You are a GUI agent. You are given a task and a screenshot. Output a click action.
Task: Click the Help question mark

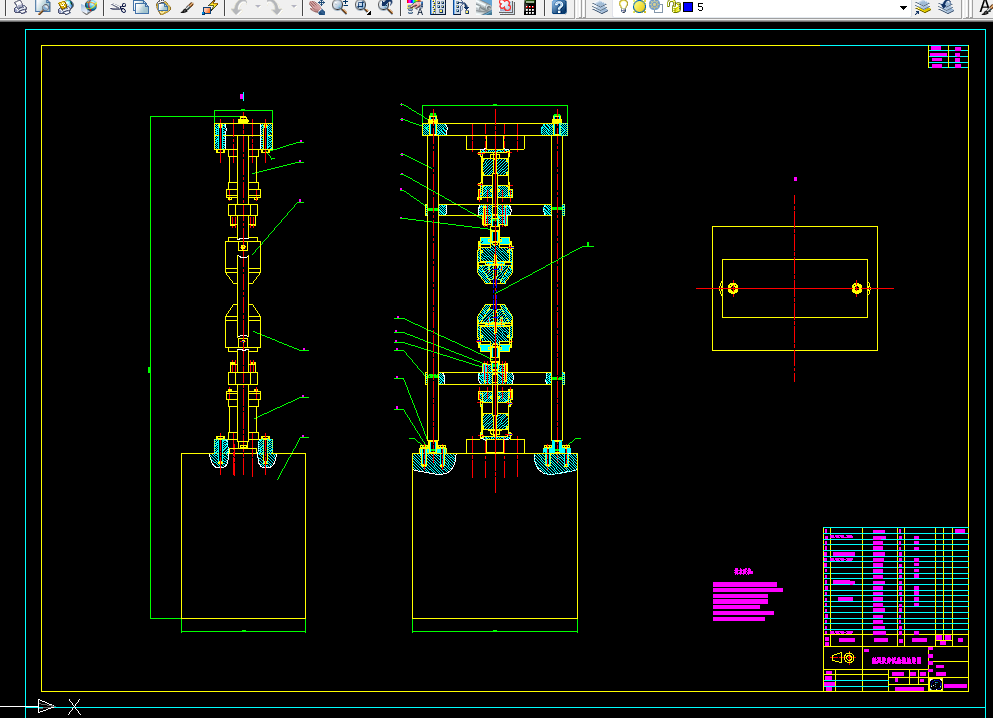click(x=559, y=7)
